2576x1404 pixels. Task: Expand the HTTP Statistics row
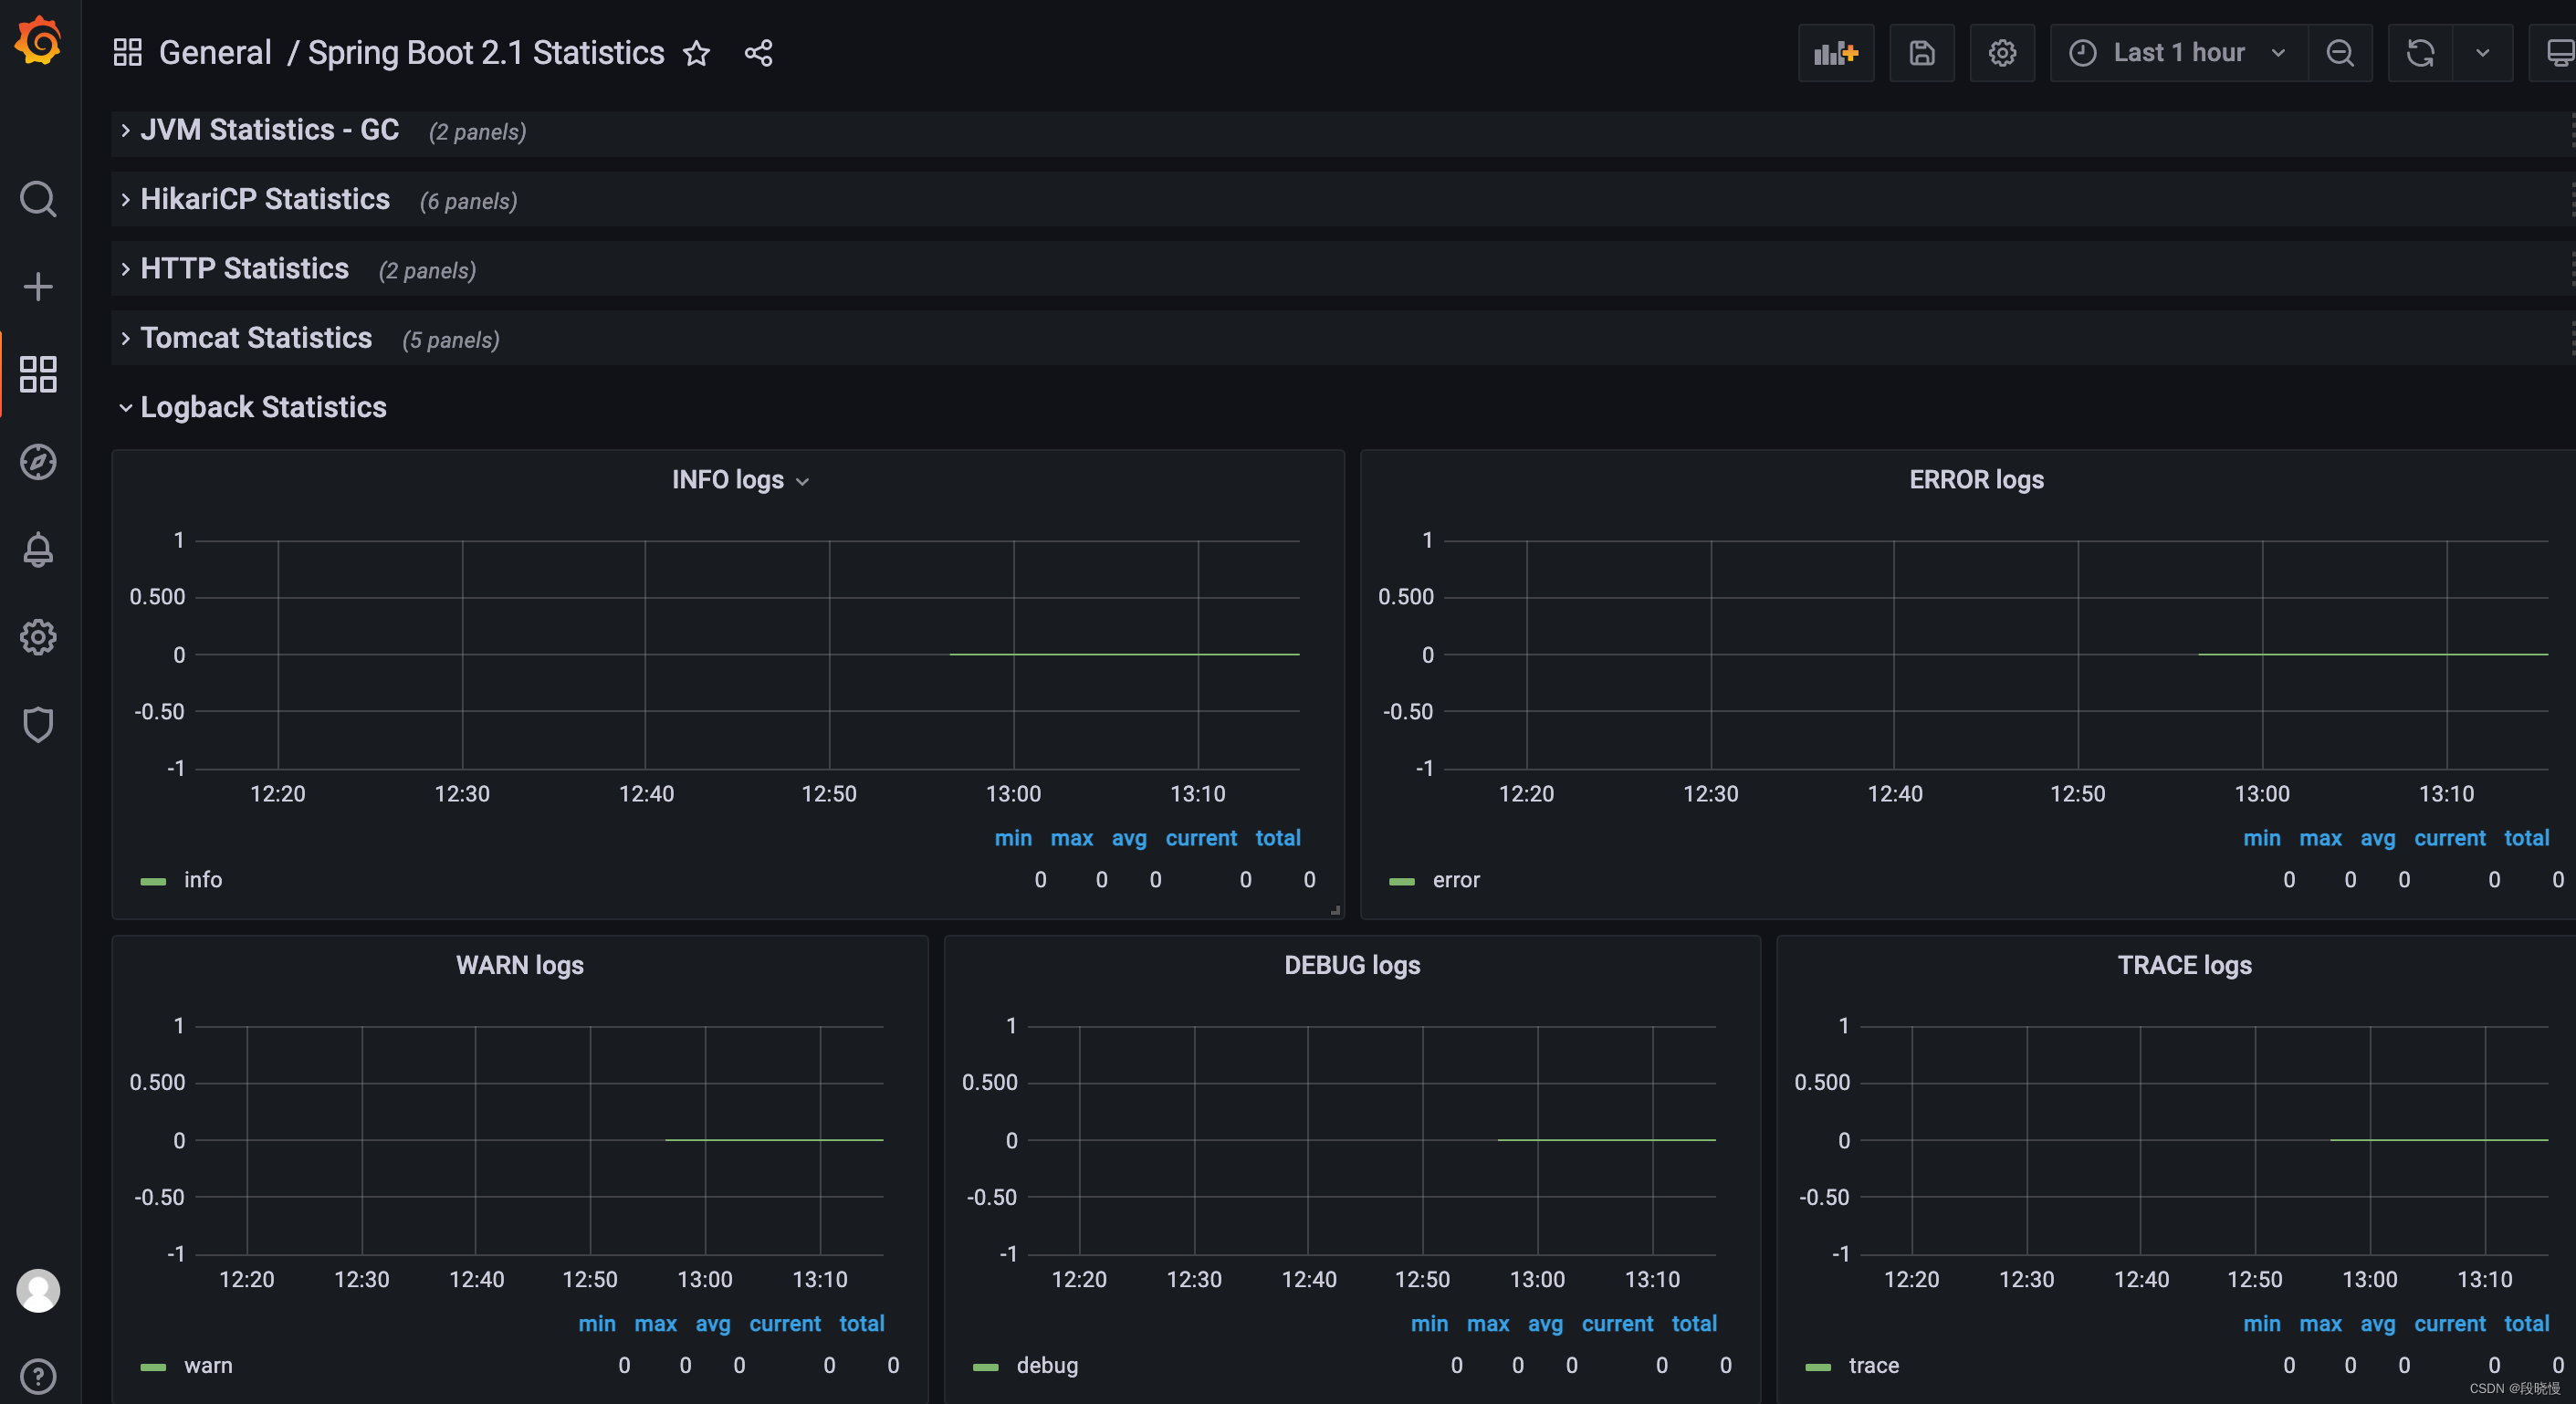pos(244,268)
